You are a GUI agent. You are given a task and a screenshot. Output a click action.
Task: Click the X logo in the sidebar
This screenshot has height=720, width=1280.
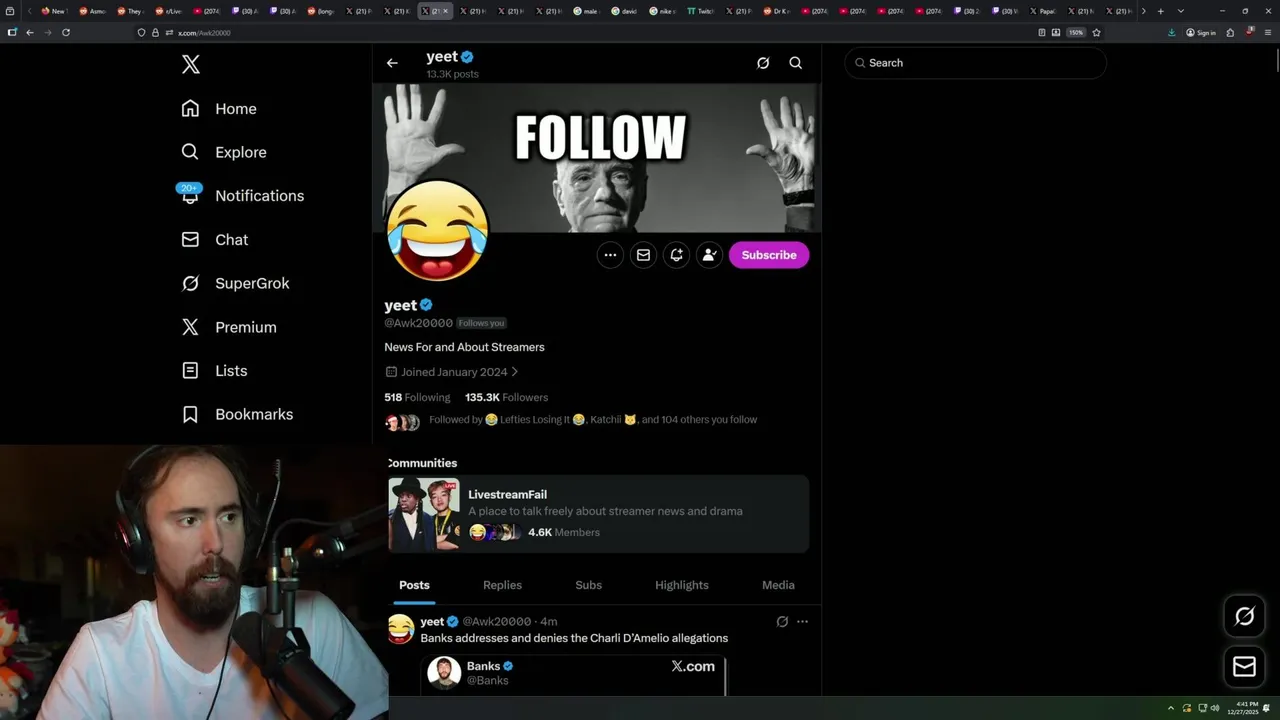tap(191, 65)
